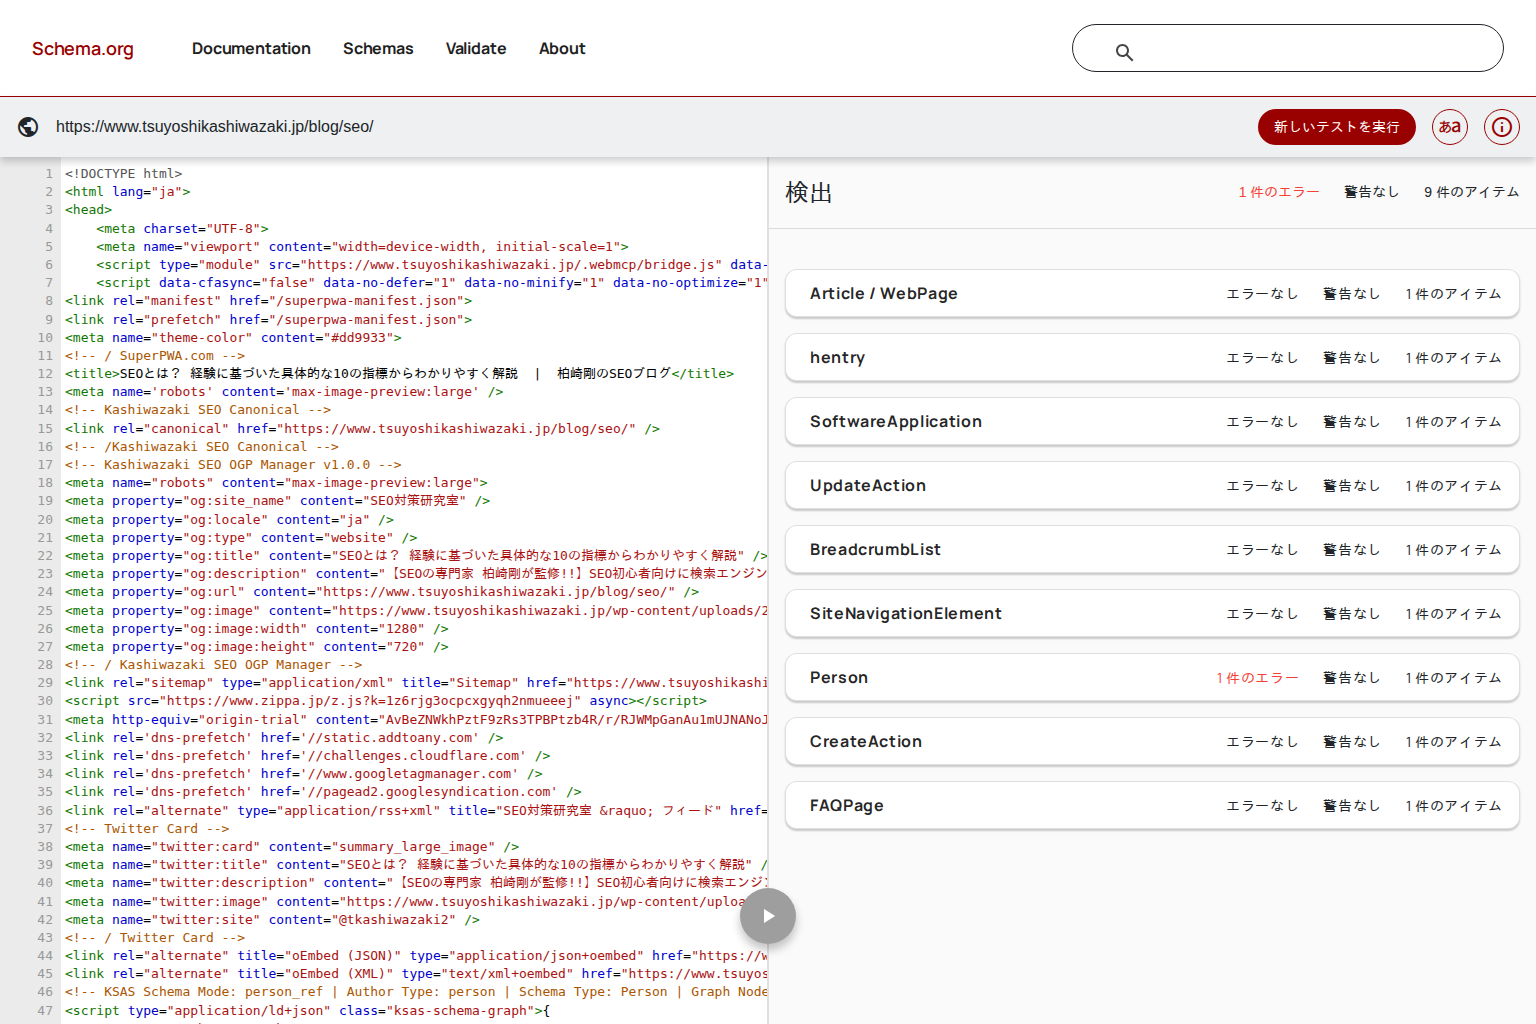Screen dimensions: 1536x1024
Task: Expand the CreateAction result
Action: [x=1152, y=742]
